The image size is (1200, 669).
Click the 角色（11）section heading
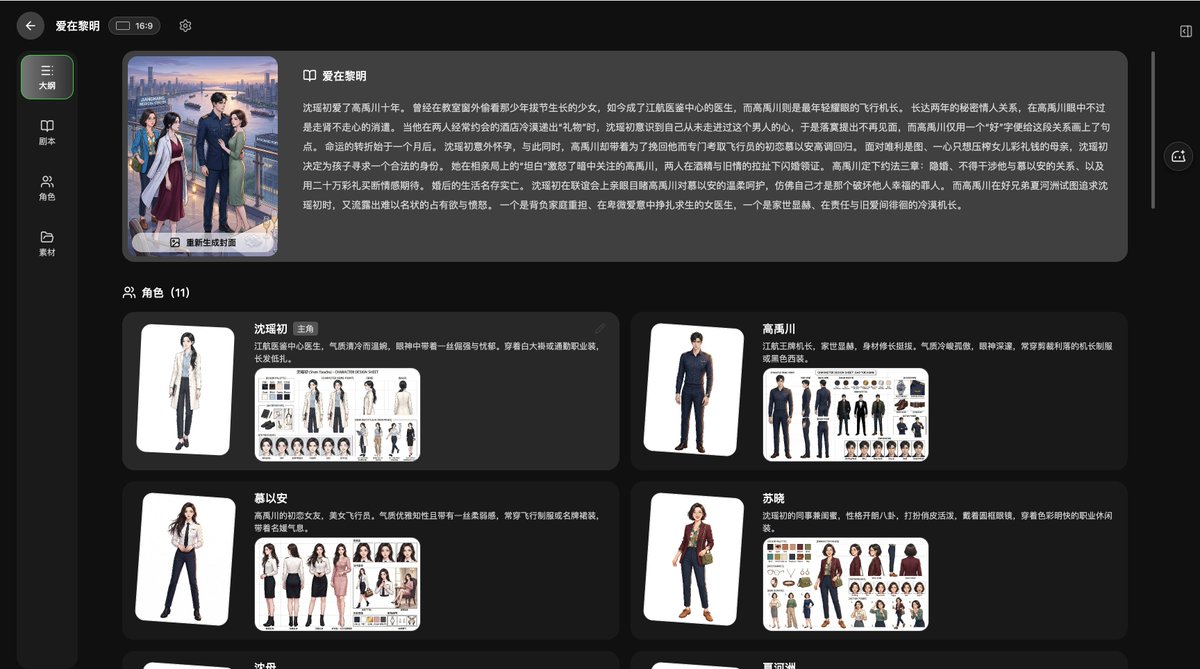pos(166,293)
